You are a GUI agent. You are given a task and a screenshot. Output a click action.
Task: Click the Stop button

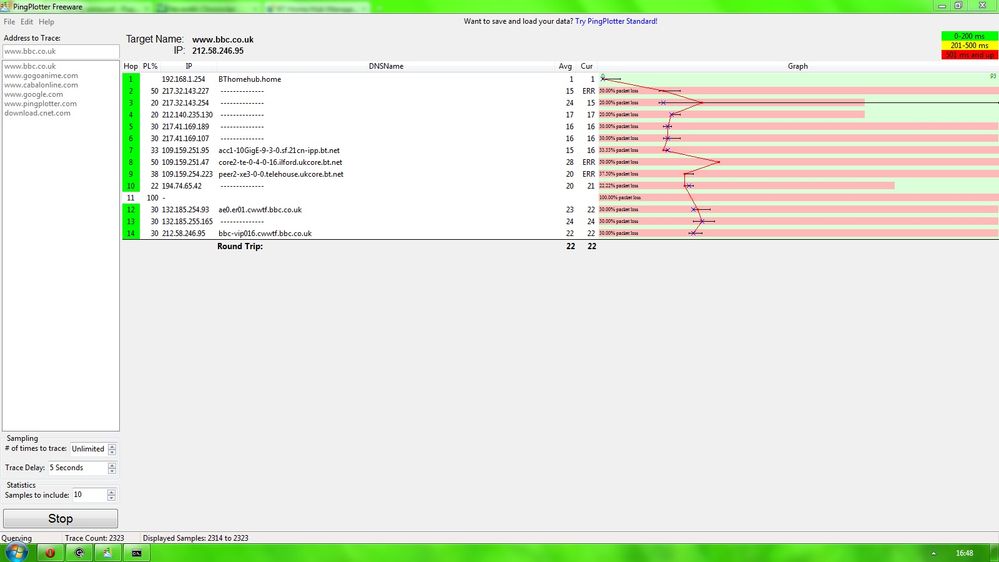tap(61, 519)
